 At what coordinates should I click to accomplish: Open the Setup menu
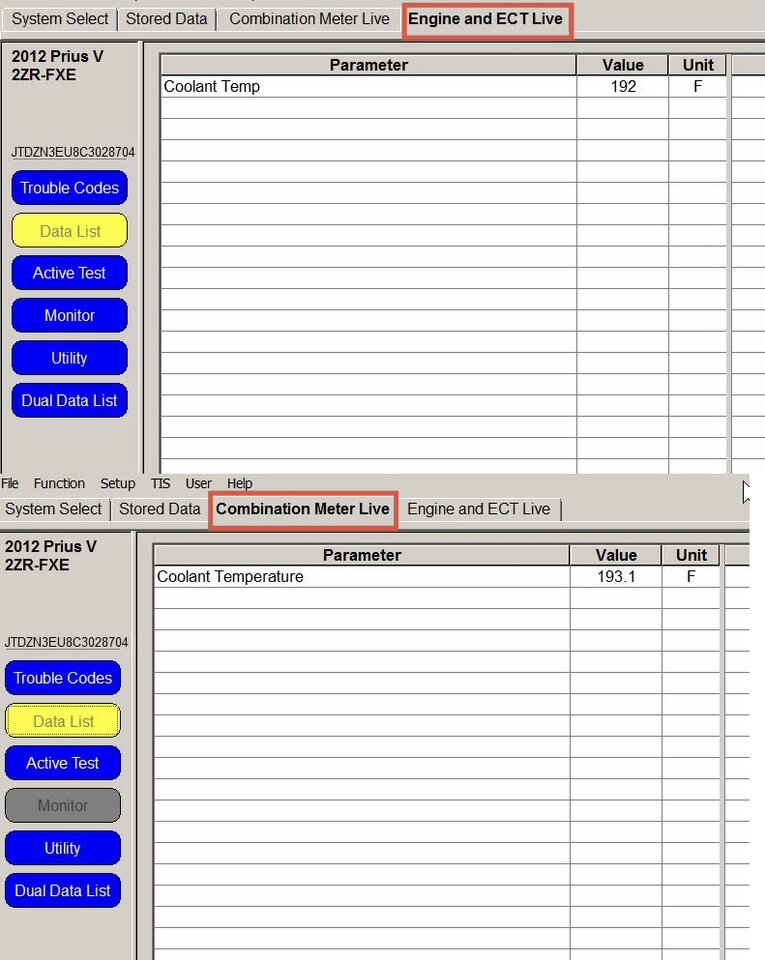pyautogui.click(x=118, y=483)
